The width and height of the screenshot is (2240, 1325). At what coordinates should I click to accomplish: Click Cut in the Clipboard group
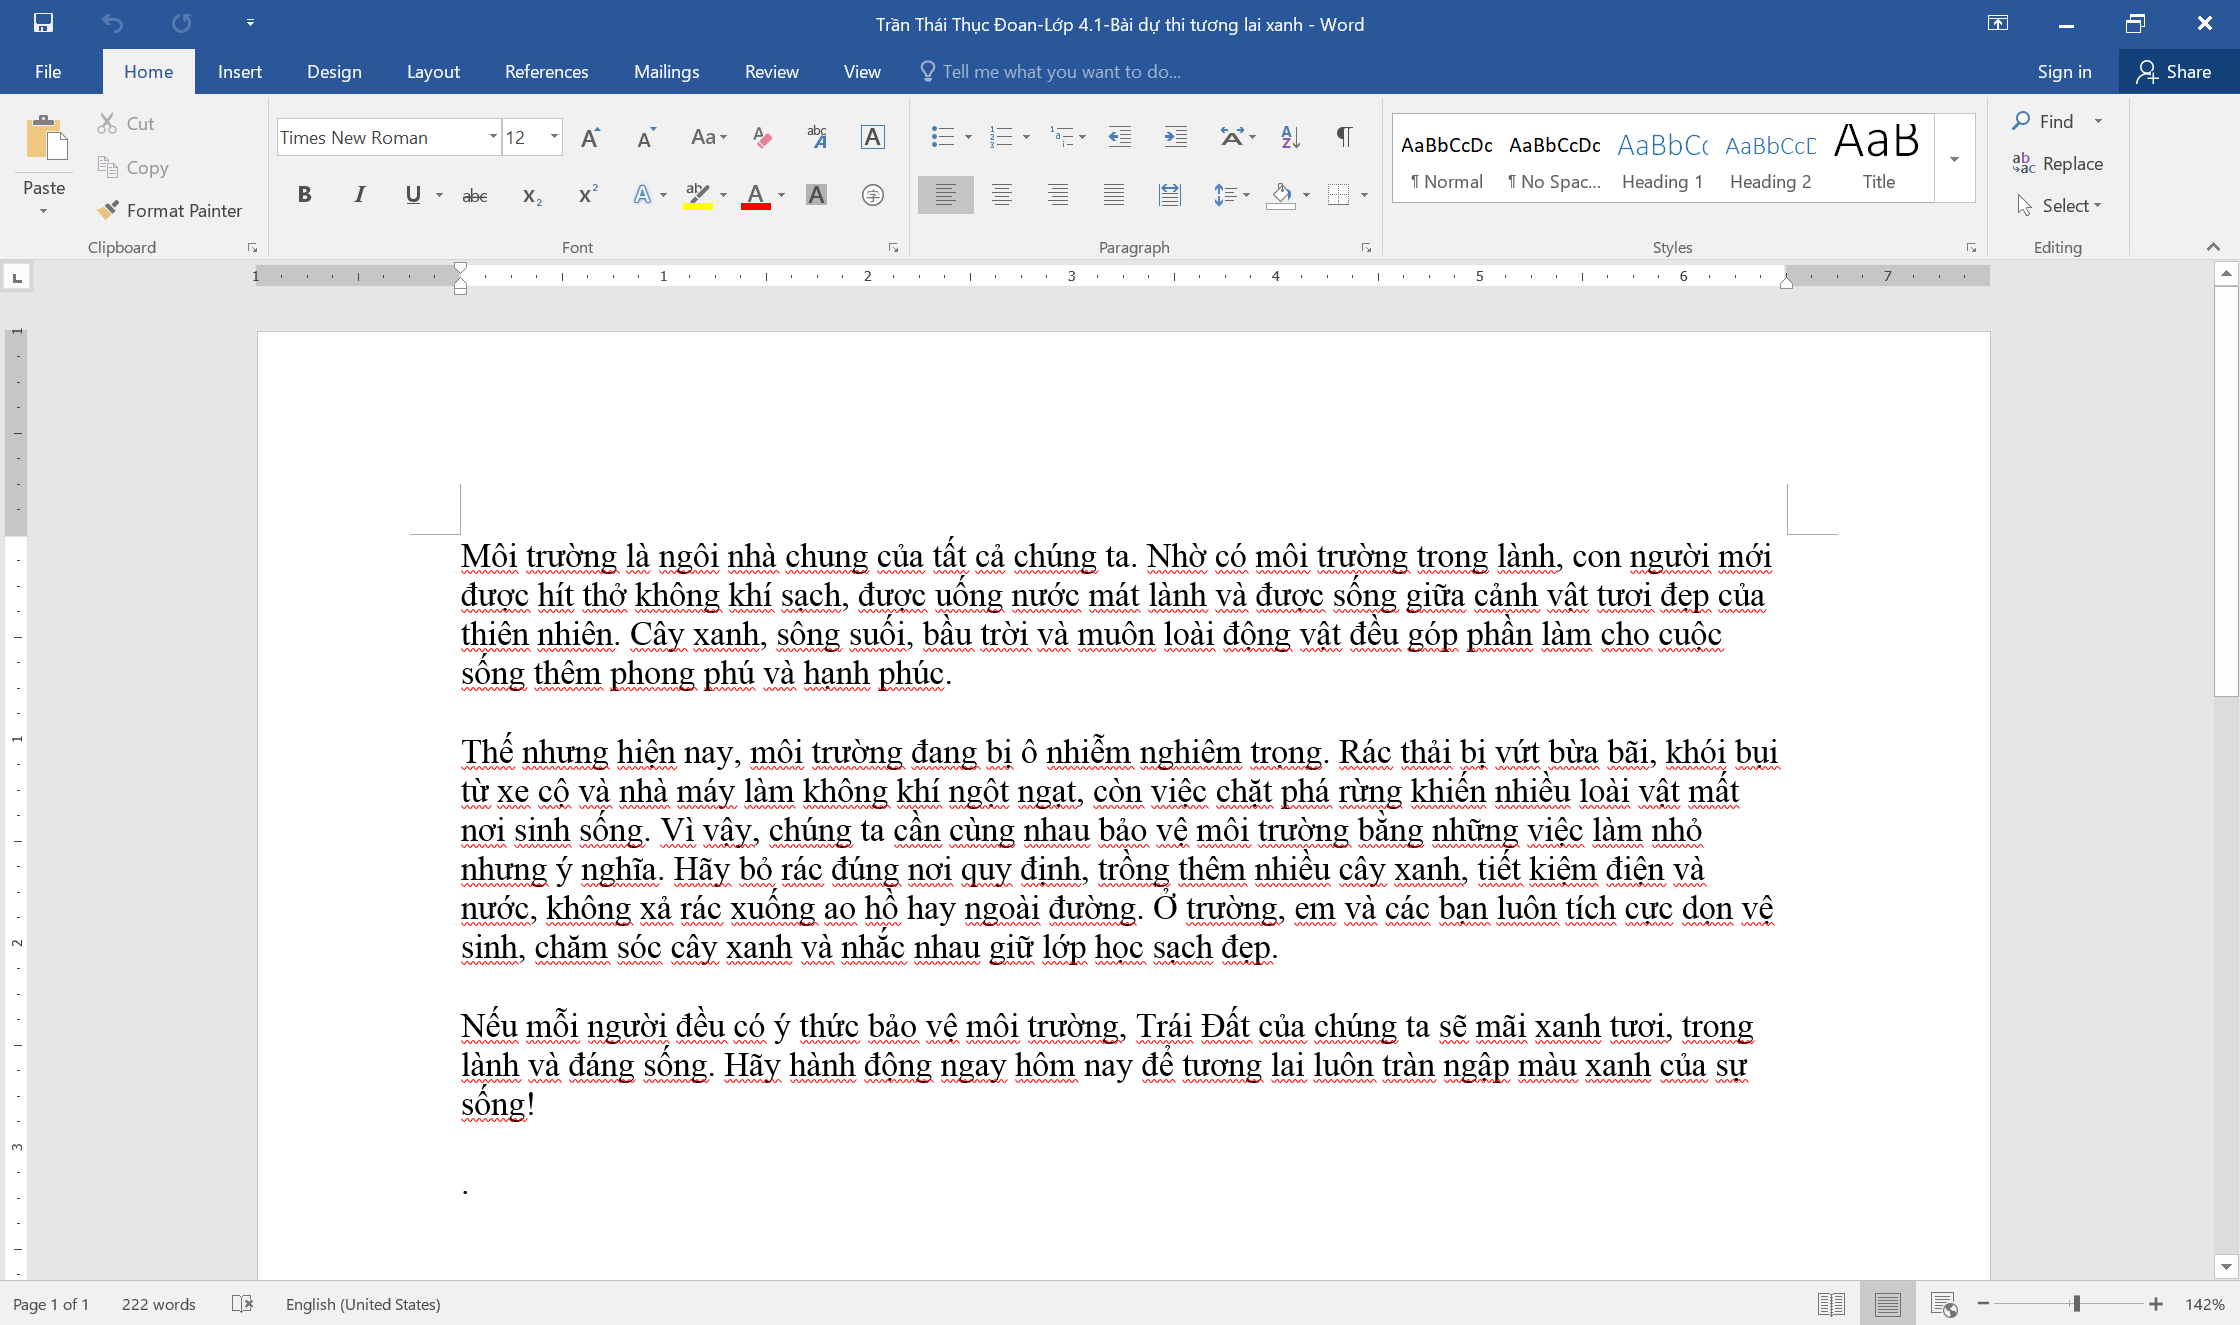pyautogui.click(x=126, y=123)
